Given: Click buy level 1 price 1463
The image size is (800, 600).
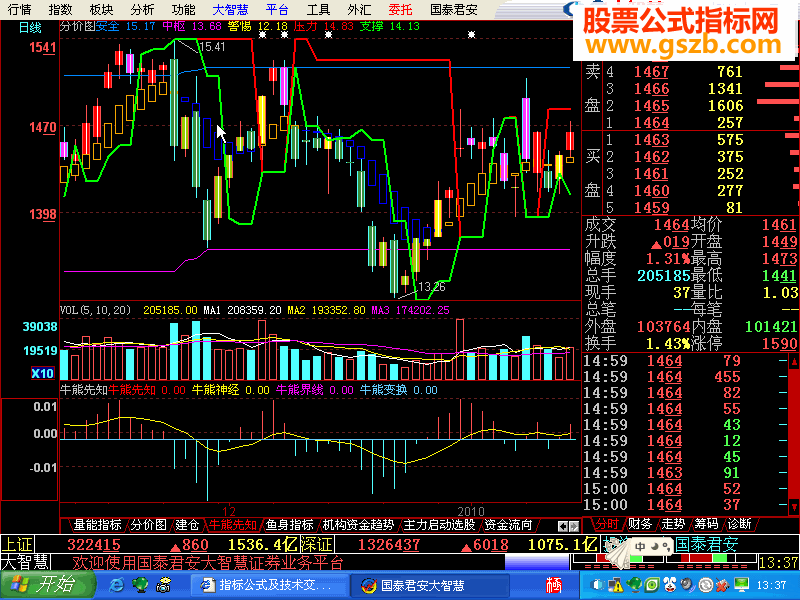Looking at the screenshot, I should [651, 140].
